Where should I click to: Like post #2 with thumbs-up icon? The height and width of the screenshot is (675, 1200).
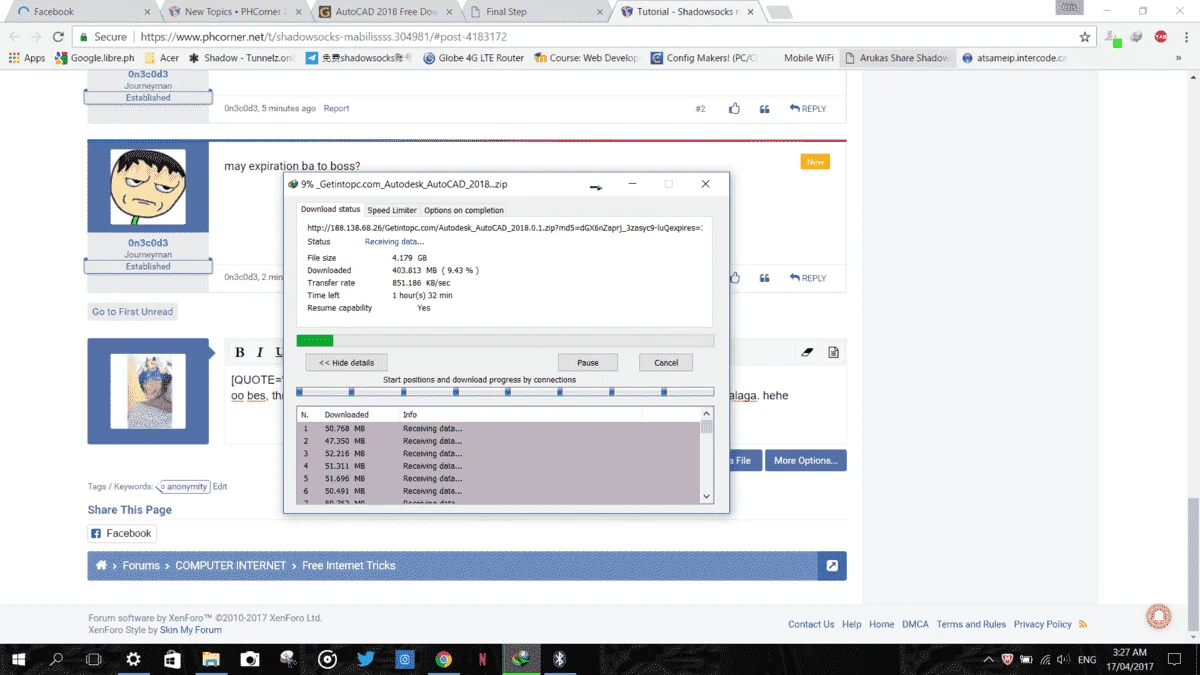734,108
